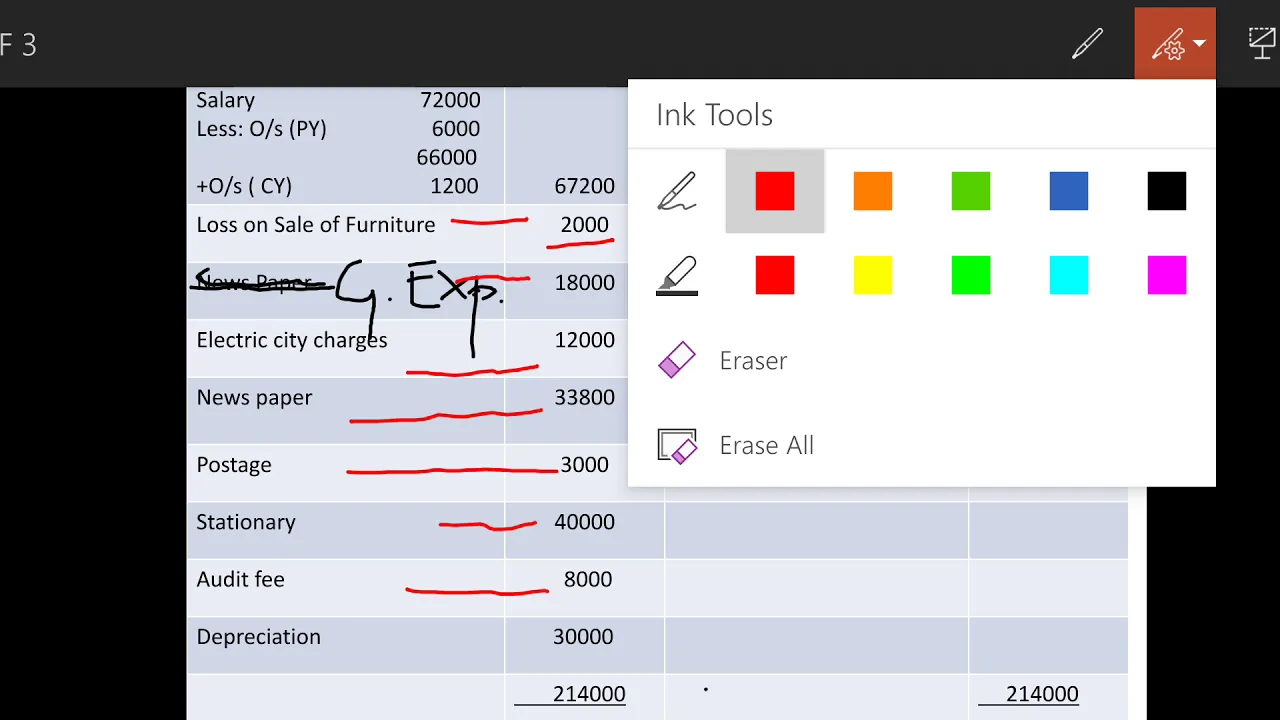Pick the magenta highlighter color

(x=1167, y=275)
